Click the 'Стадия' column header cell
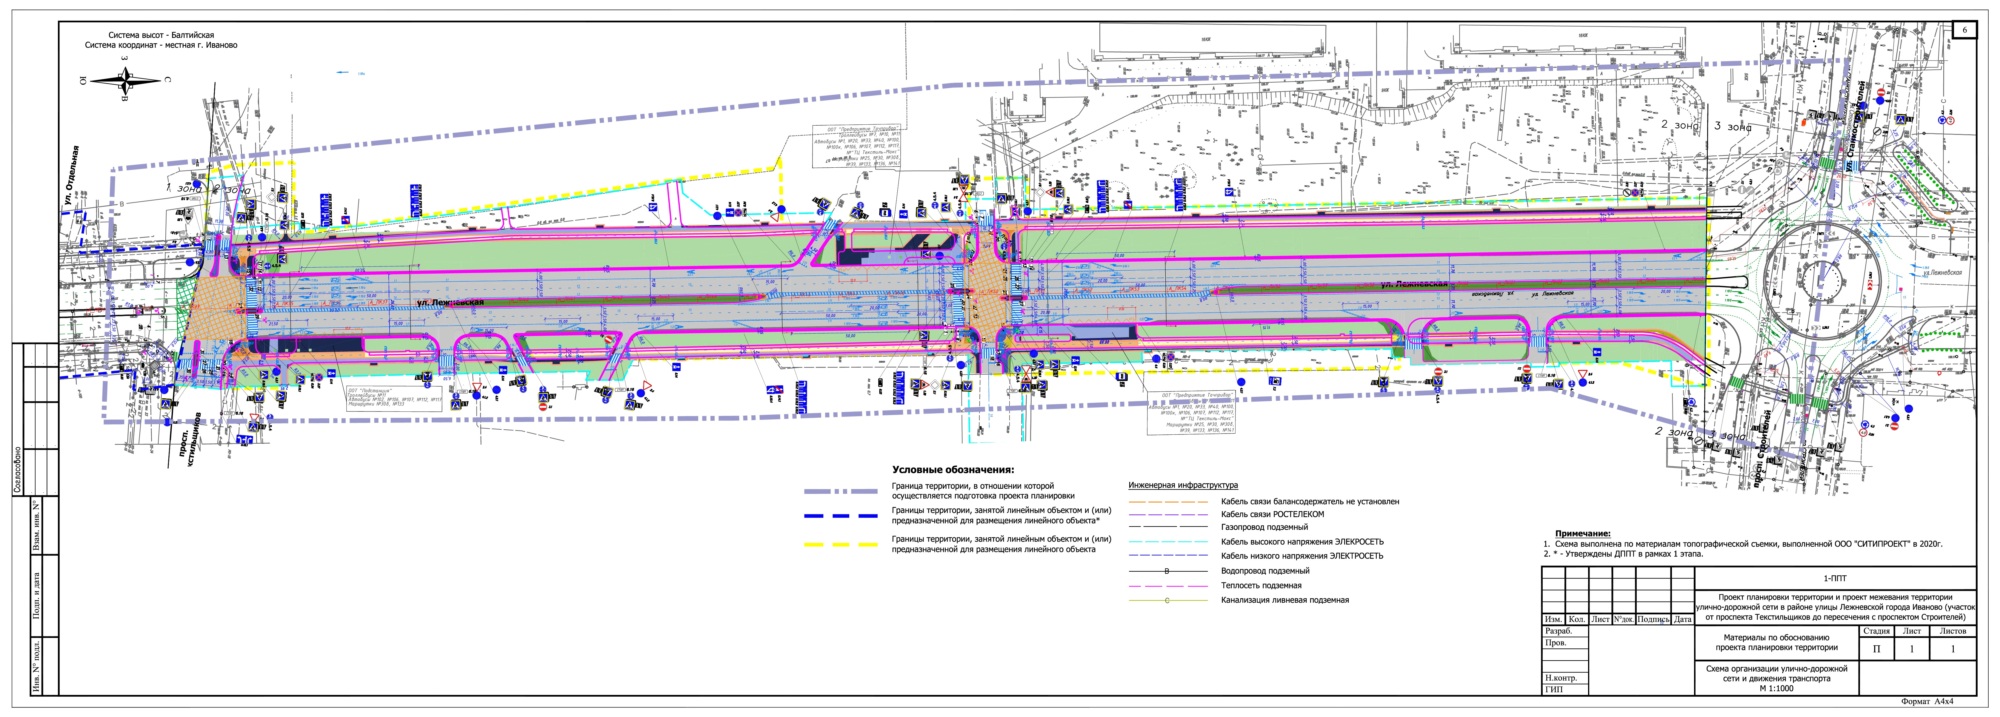2000x717 pixels. (x=1876, y=631)
